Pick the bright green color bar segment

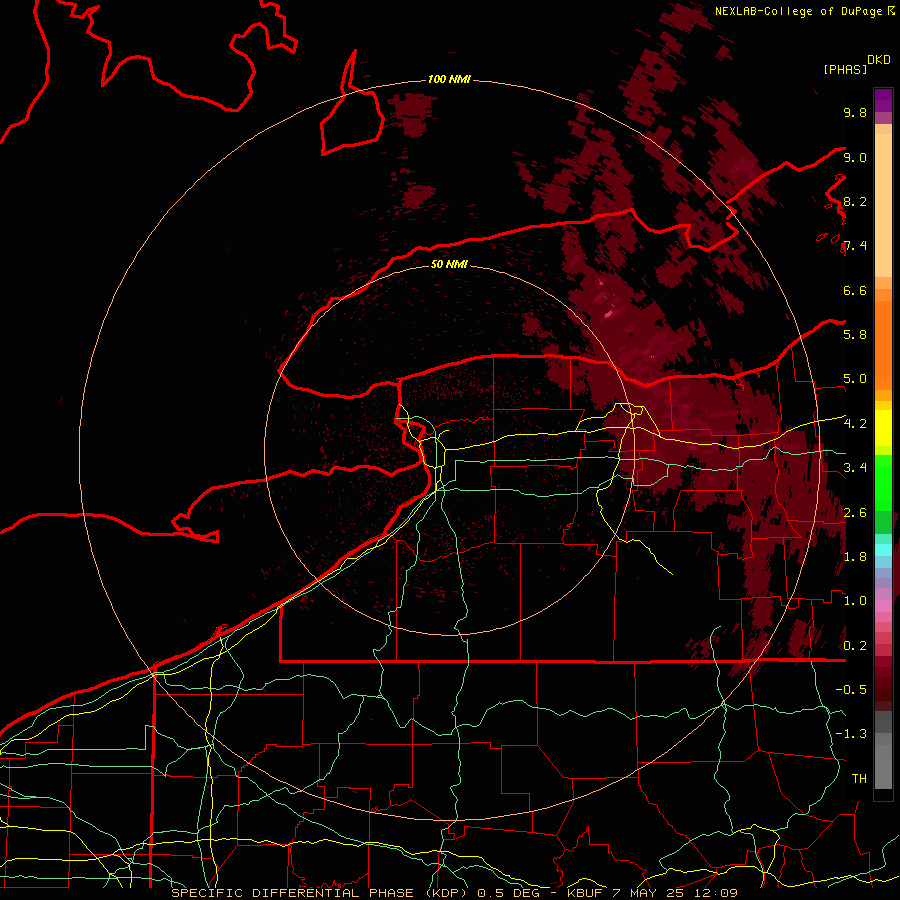click(883, 484)
